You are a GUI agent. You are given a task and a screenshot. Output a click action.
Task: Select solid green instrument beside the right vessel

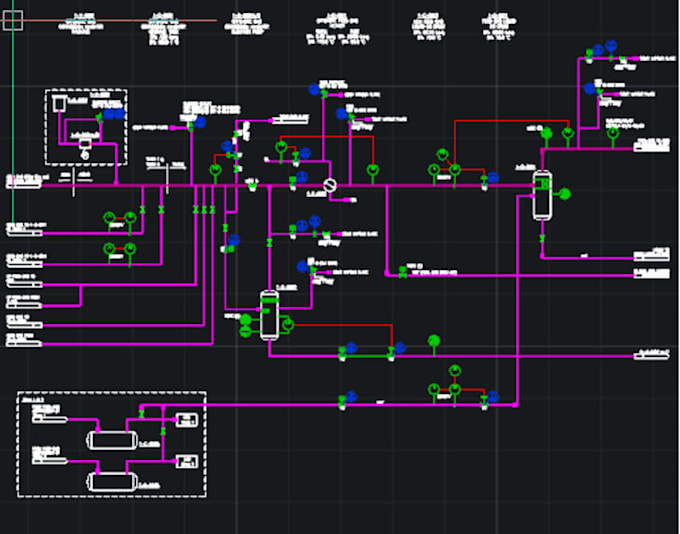pyautogui.click(x=564, y=194)
